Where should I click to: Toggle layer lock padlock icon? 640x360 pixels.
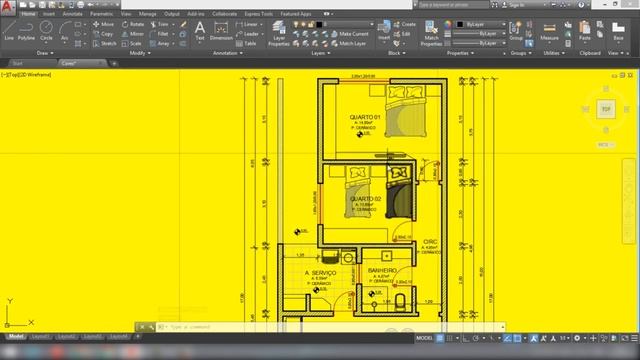311,24
